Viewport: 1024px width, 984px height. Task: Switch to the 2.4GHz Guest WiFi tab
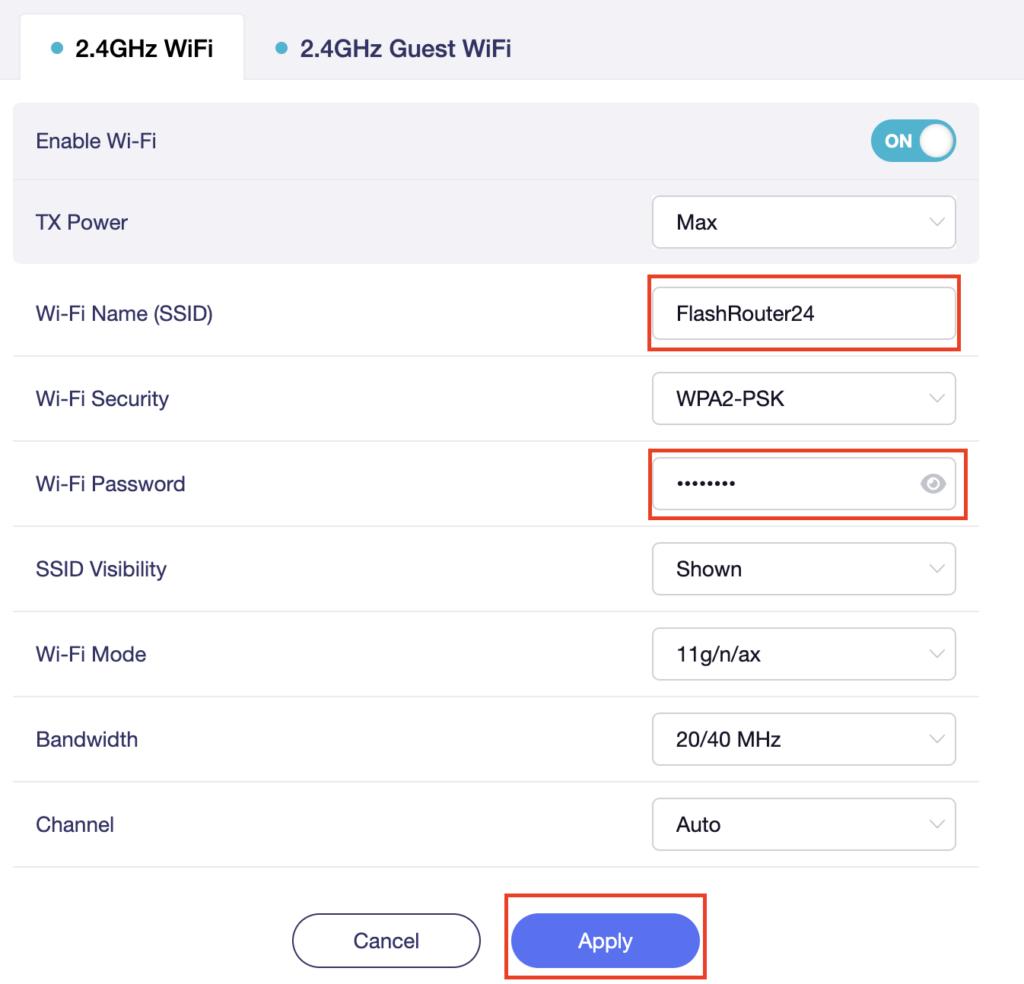[393, 48]
